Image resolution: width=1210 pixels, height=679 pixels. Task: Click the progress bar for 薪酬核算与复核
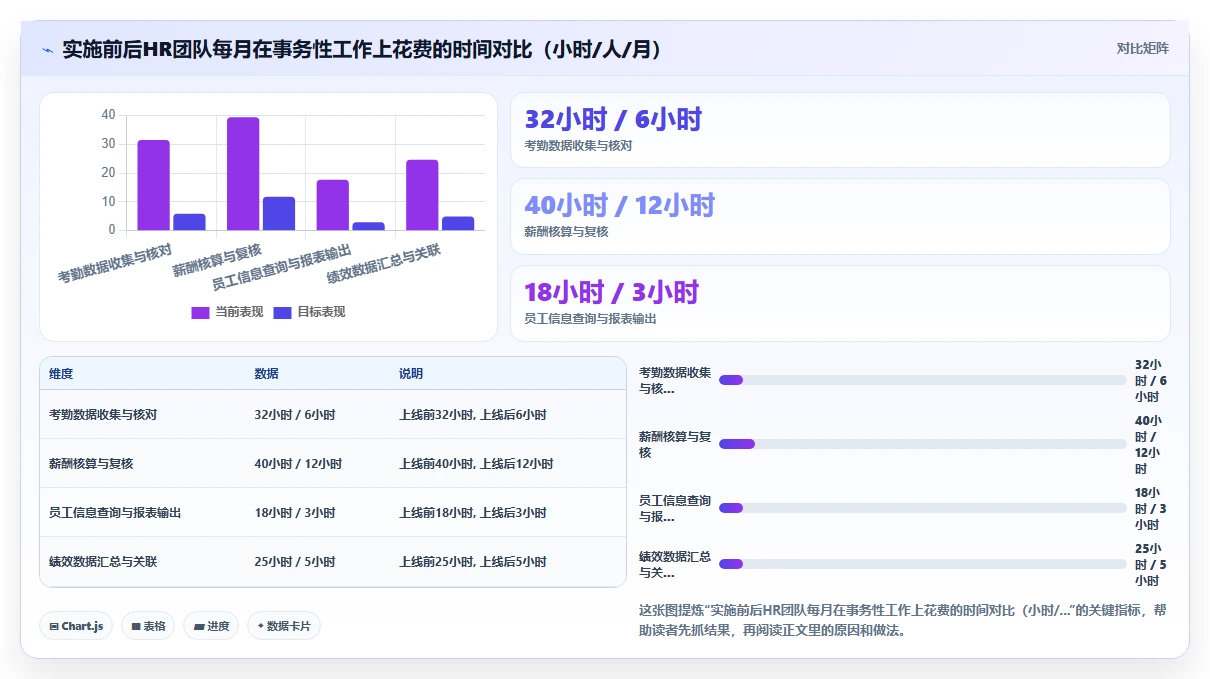pyautogui.click(x=922, y=444)
